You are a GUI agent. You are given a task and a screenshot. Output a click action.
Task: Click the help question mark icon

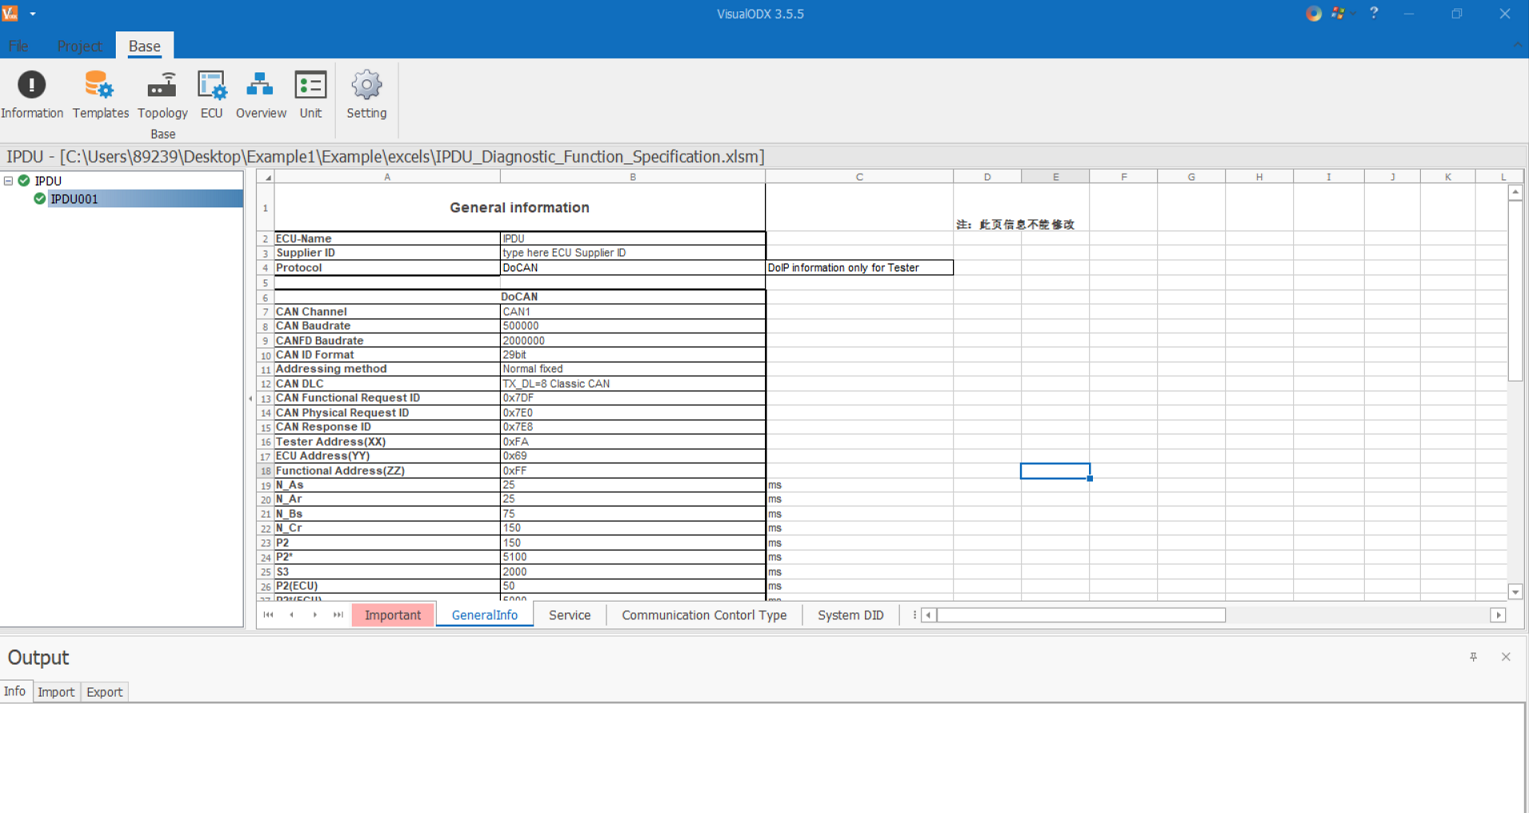(1374, 13)
